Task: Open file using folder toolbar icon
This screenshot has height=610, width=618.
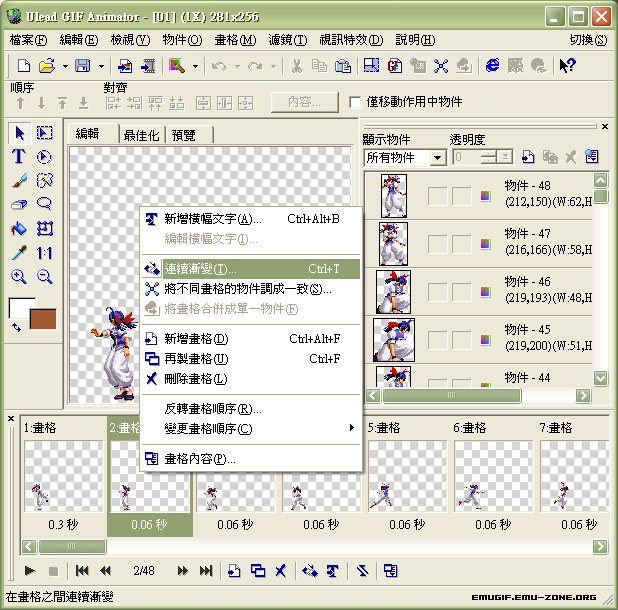Action: (47, 65)
